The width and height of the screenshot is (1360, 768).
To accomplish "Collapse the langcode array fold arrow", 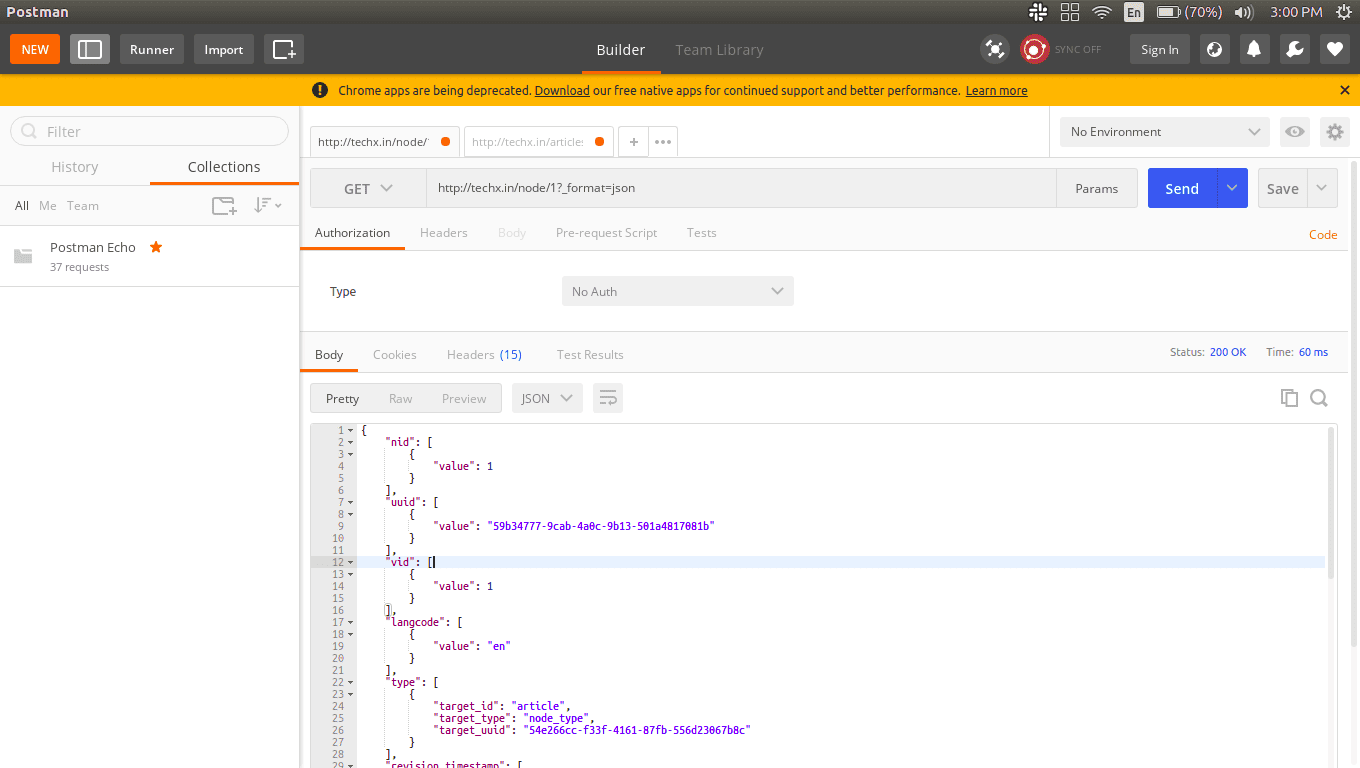I will (x=350, y=622).
